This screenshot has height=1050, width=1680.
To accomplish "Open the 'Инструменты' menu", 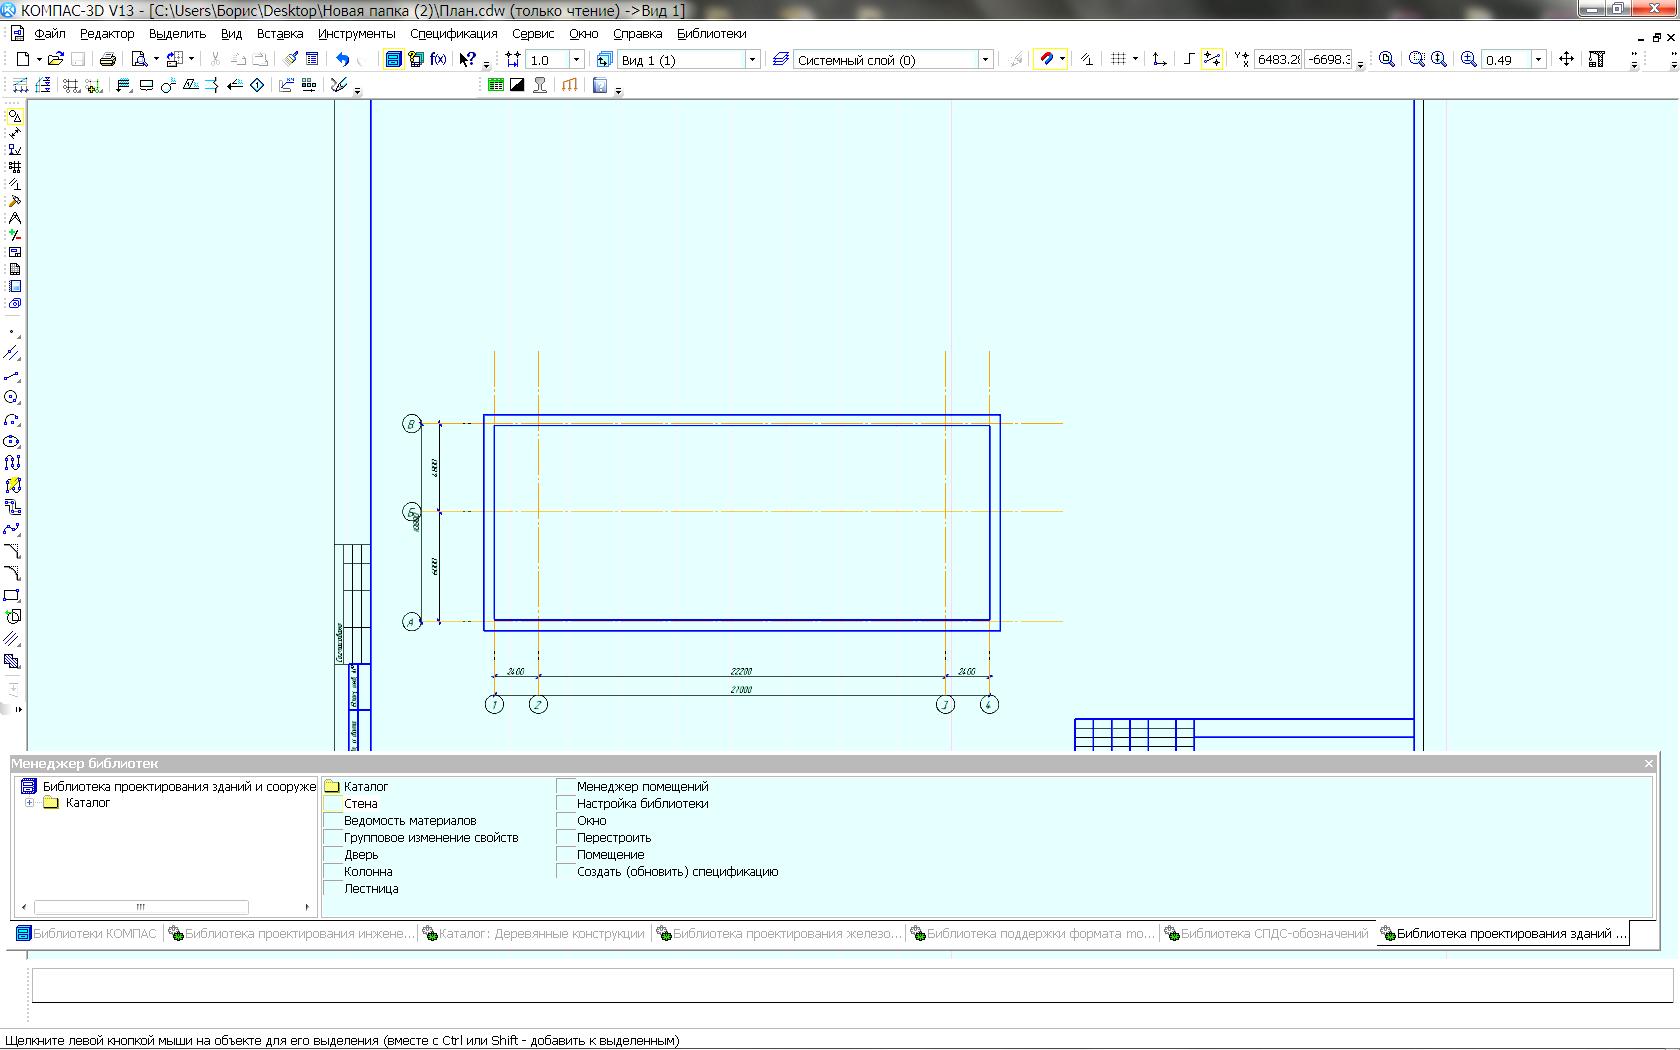I will (356, 34).
